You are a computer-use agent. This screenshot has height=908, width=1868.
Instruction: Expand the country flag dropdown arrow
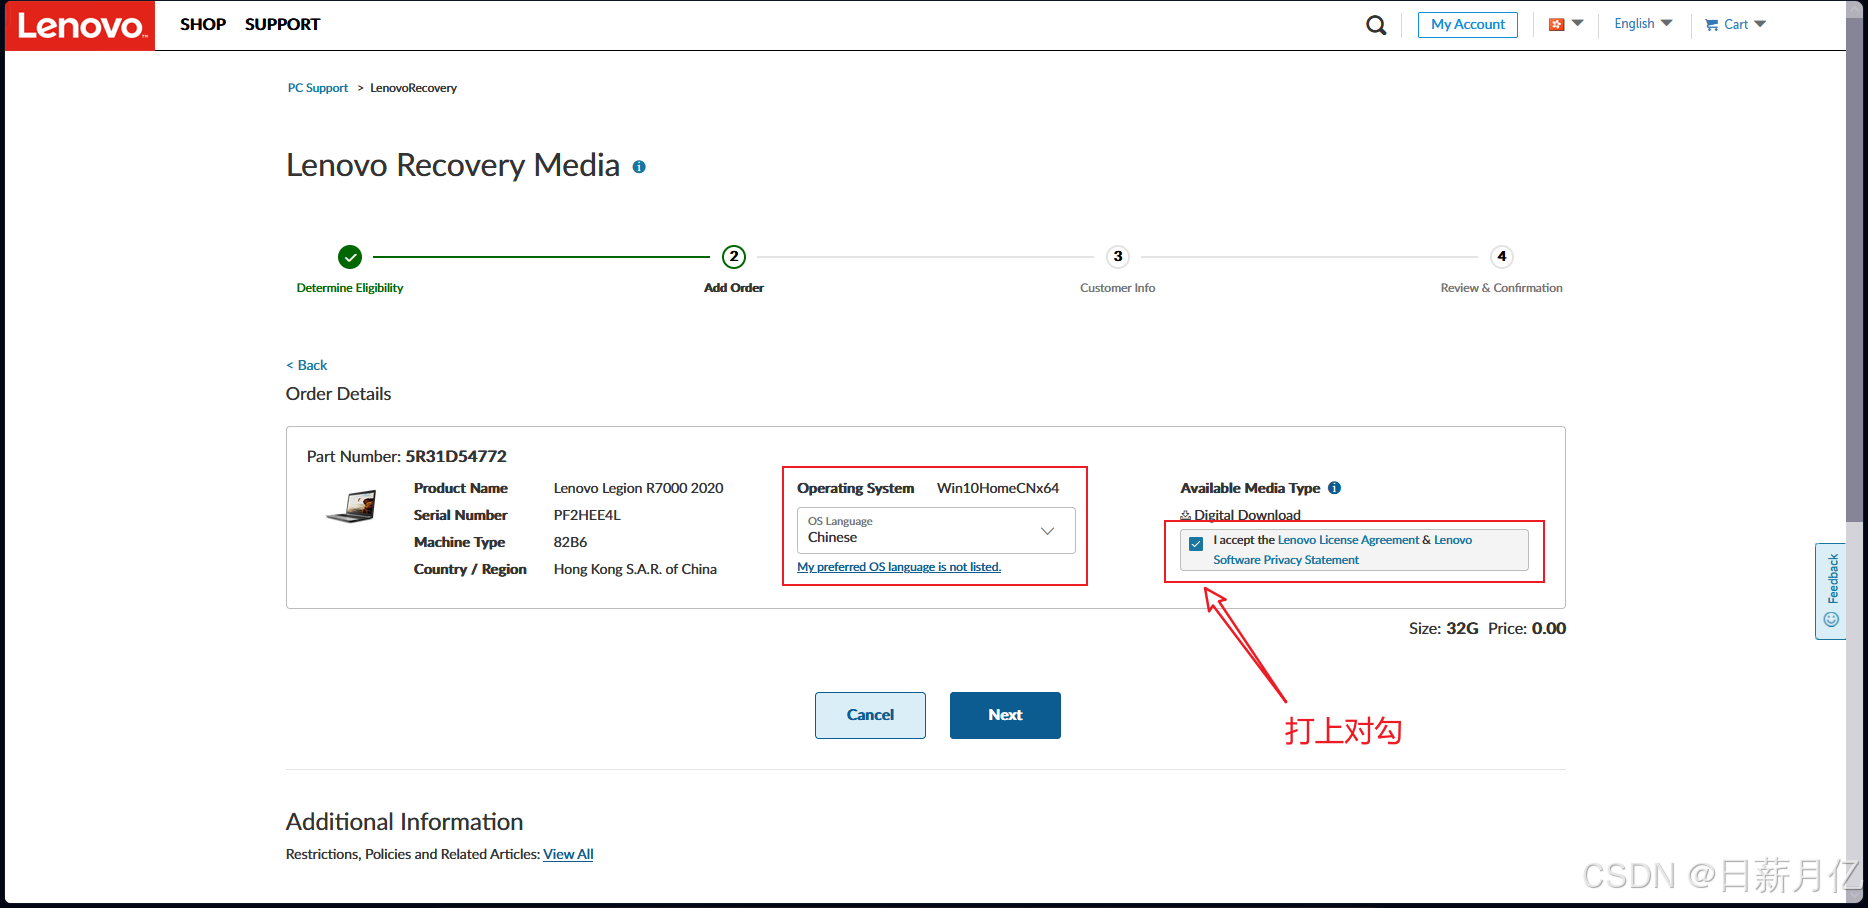tap(1577, 23)
